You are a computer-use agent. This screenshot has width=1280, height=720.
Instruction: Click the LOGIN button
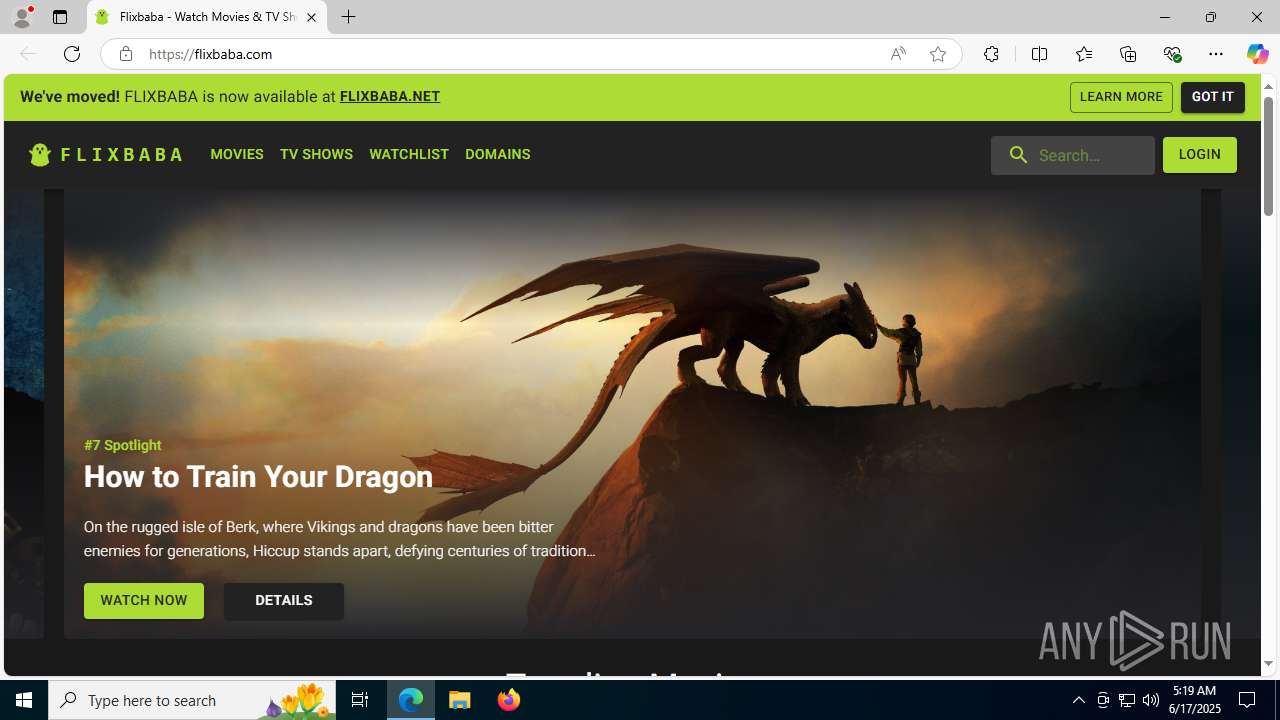pos(1200,155)
